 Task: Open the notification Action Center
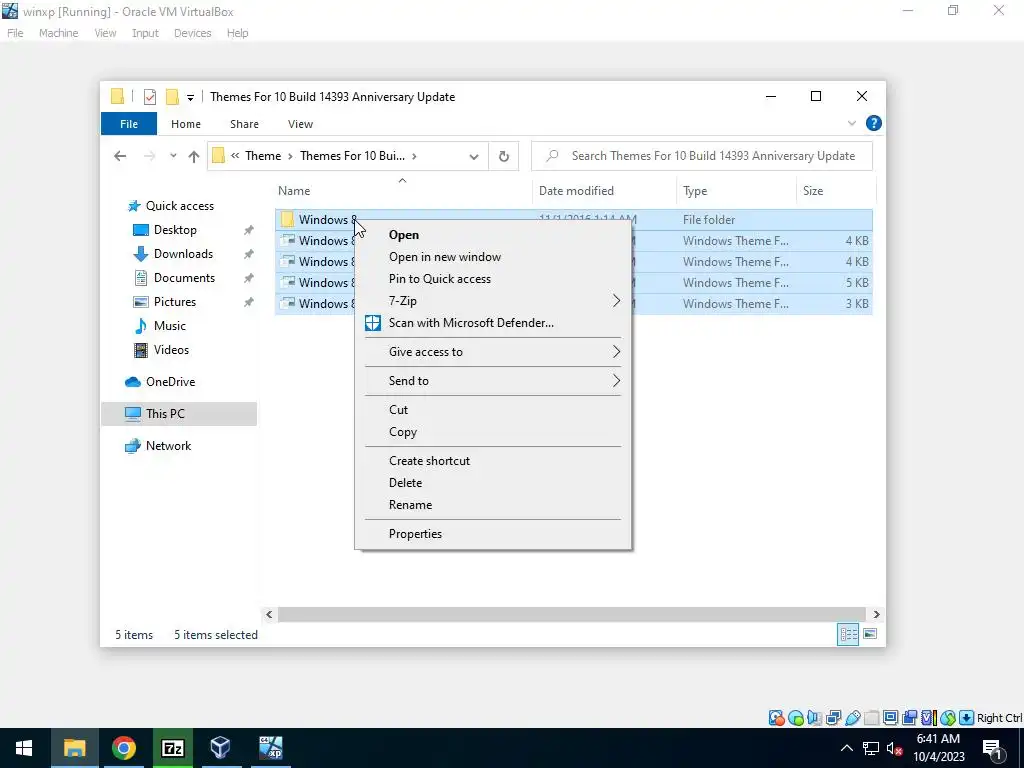tap(992, 748)
